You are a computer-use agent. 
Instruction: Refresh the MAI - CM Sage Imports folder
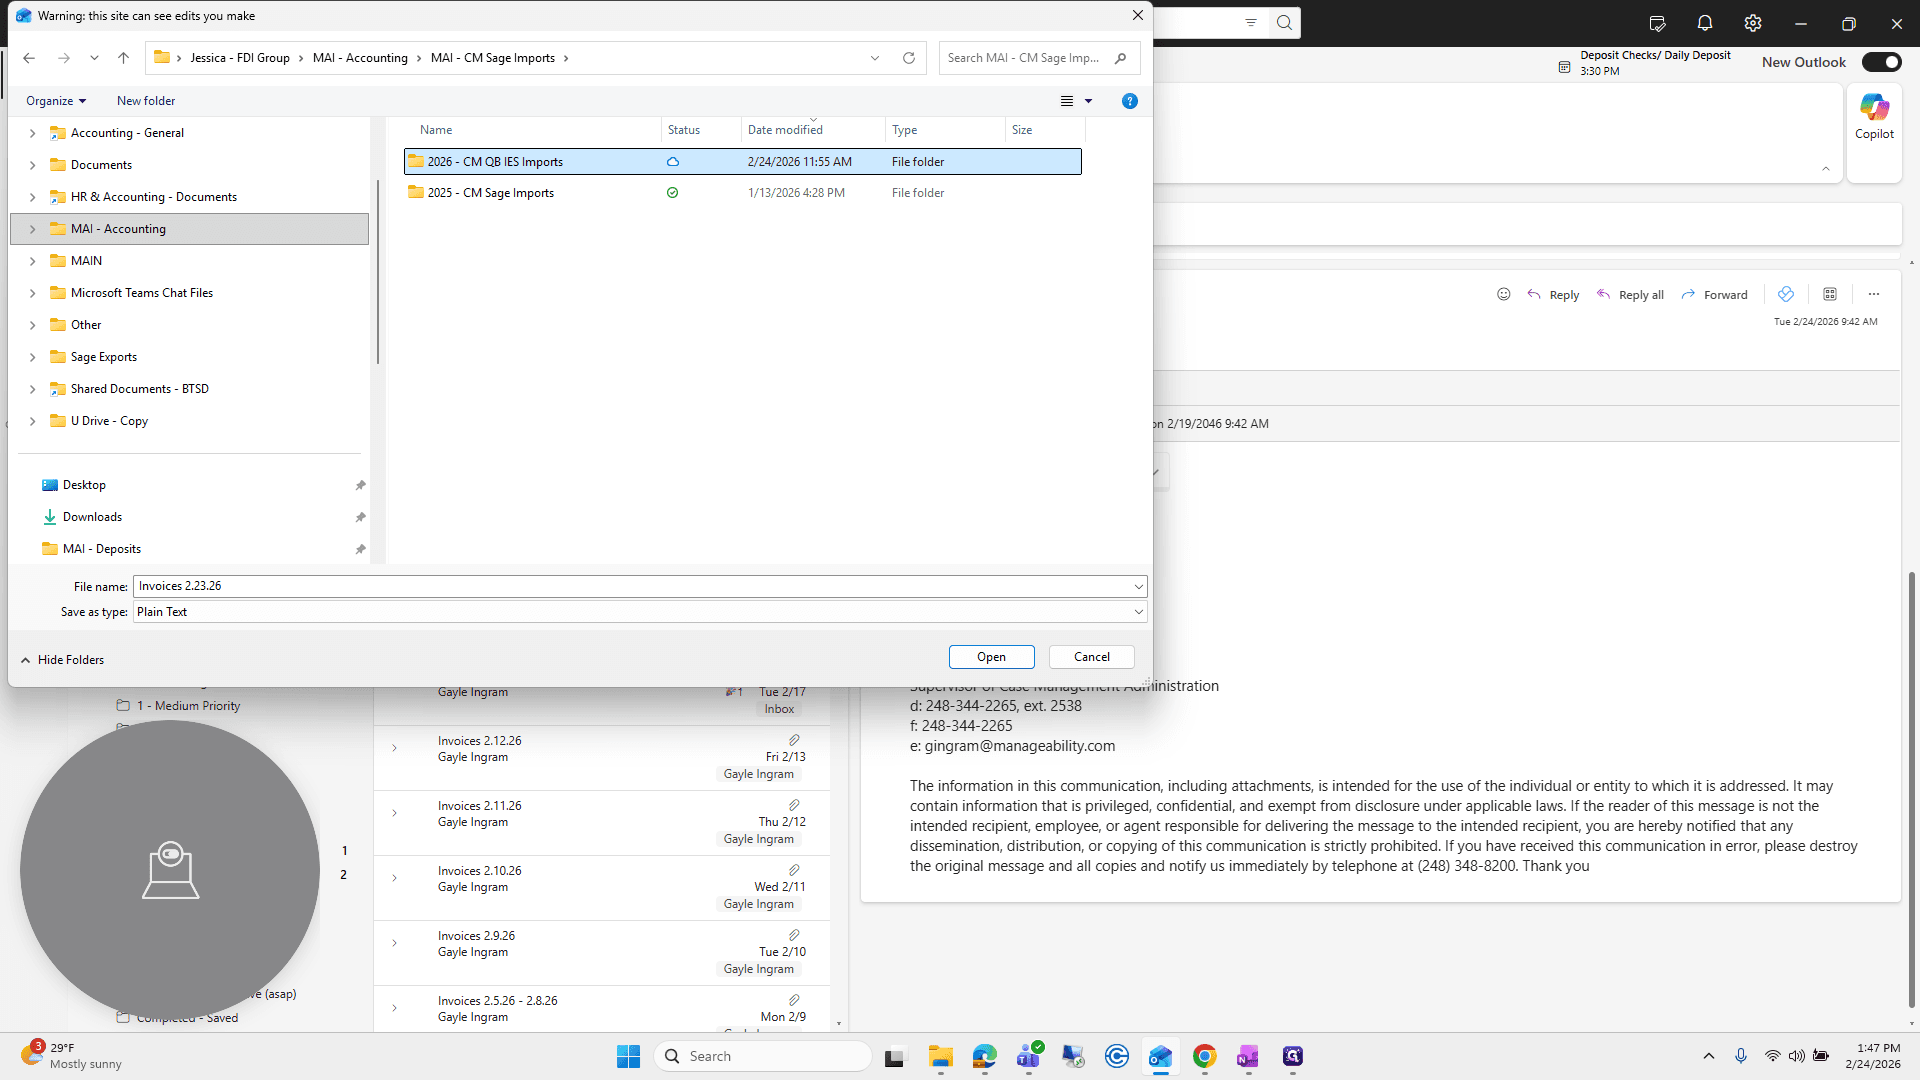pyautogui.click(x=909, y=58)
